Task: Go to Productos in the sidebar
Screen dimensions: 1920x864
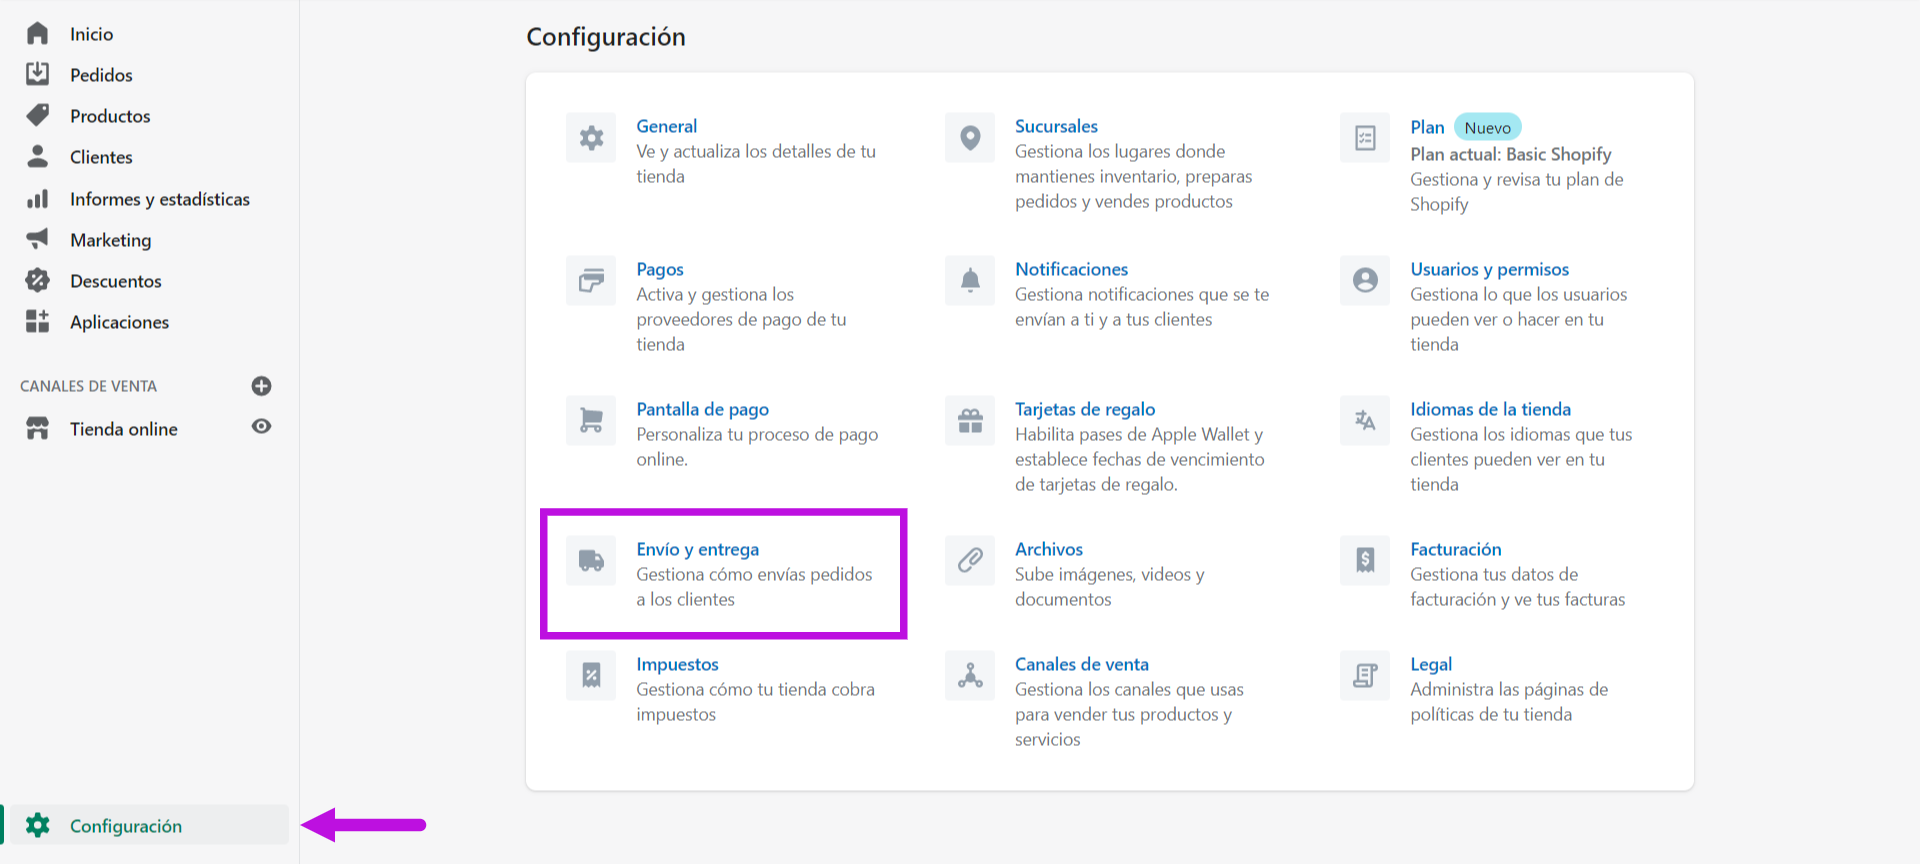Action: point(109,116)
